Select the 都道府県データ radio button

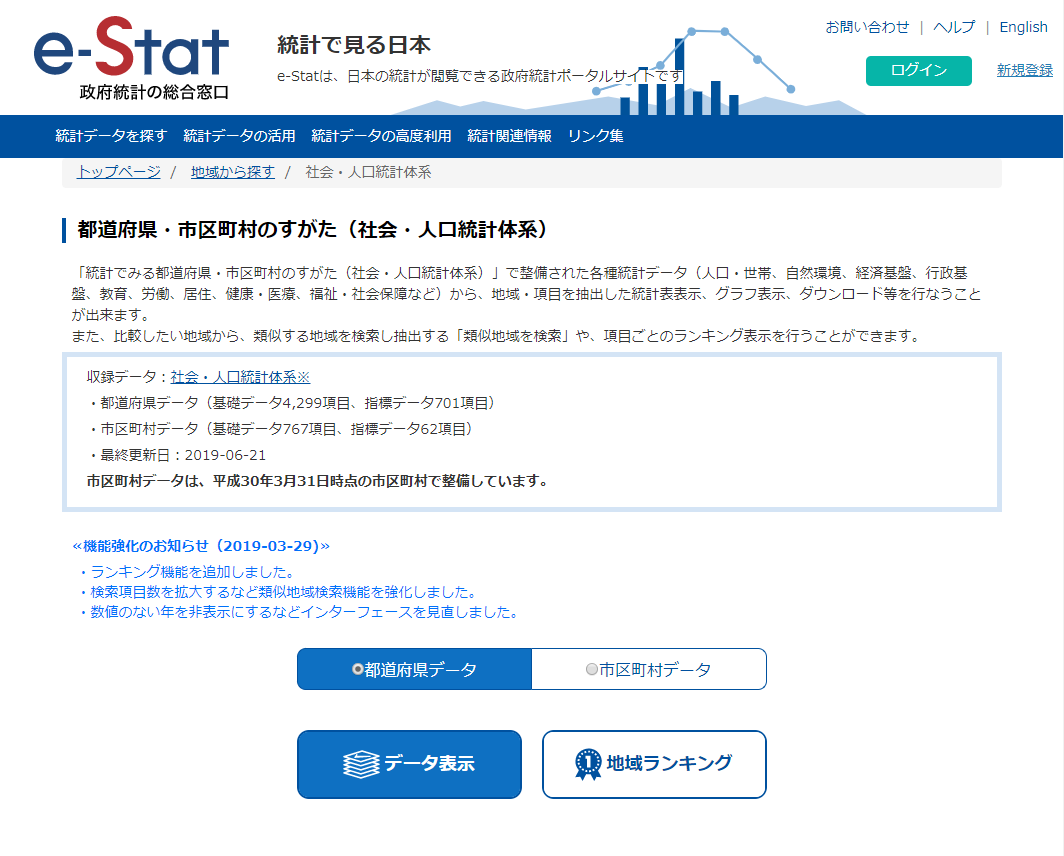358,670
